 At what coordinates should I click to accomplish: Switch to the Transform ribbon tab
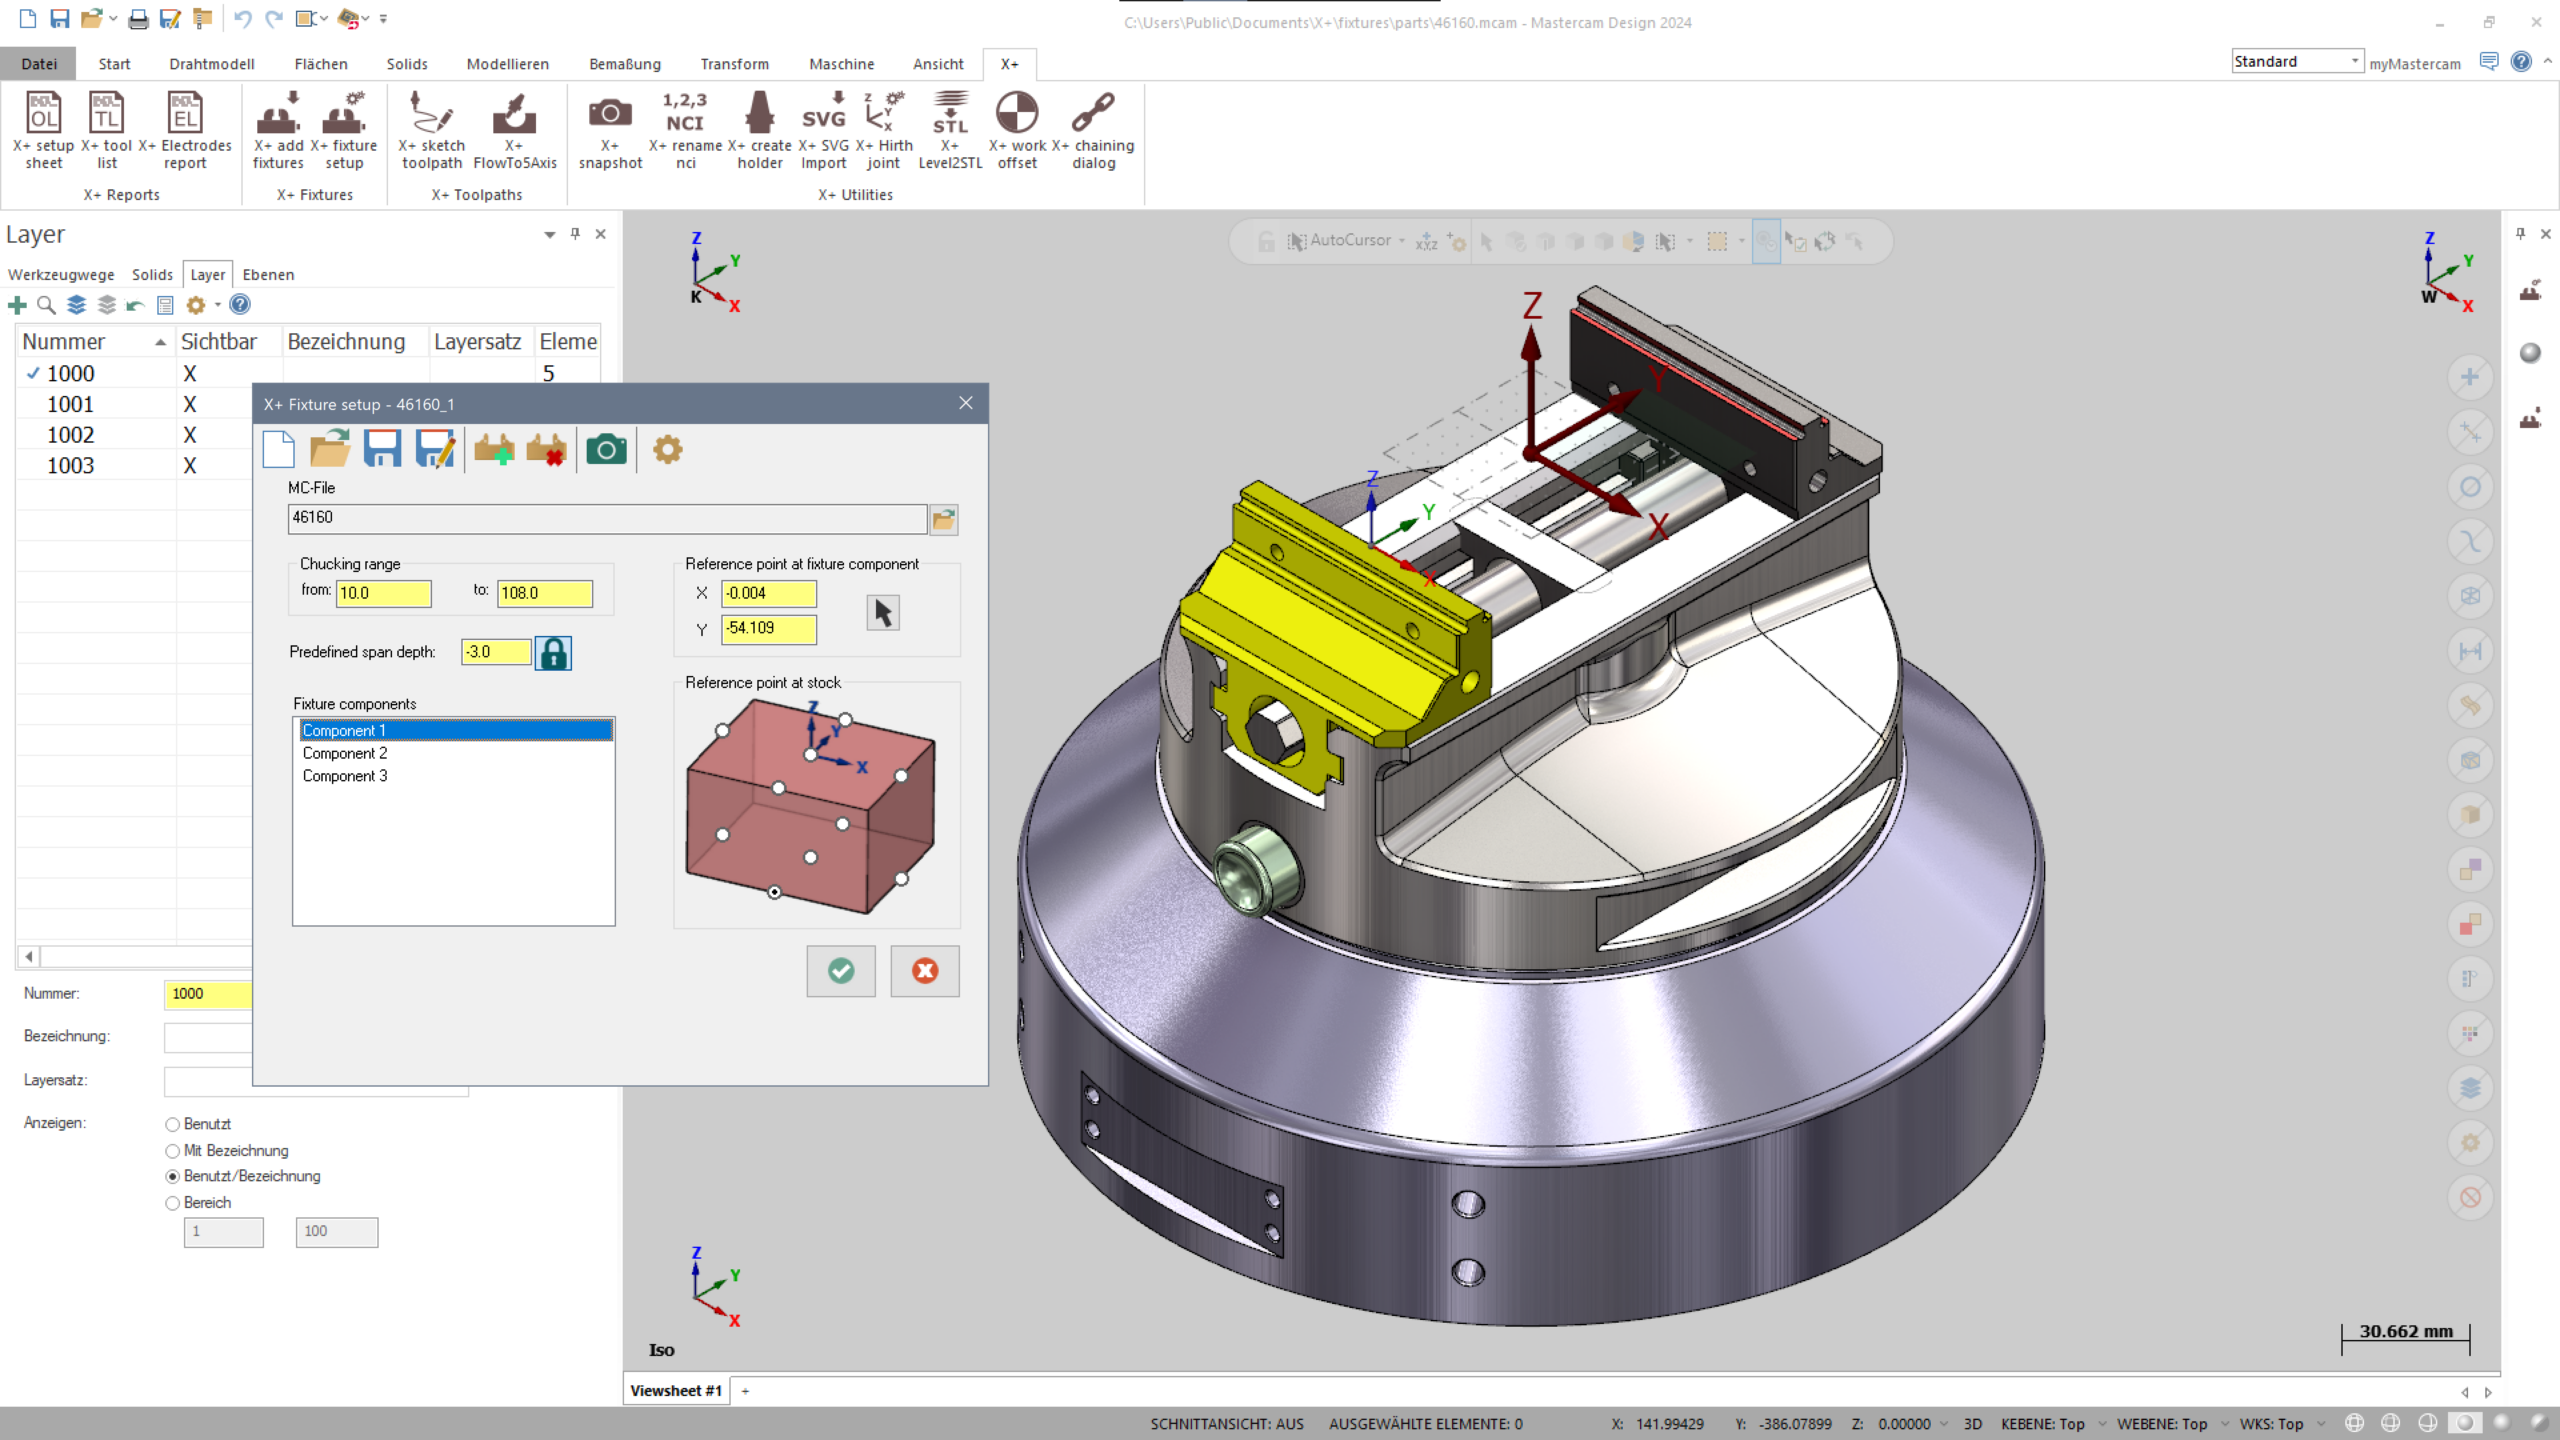point(735,64)
